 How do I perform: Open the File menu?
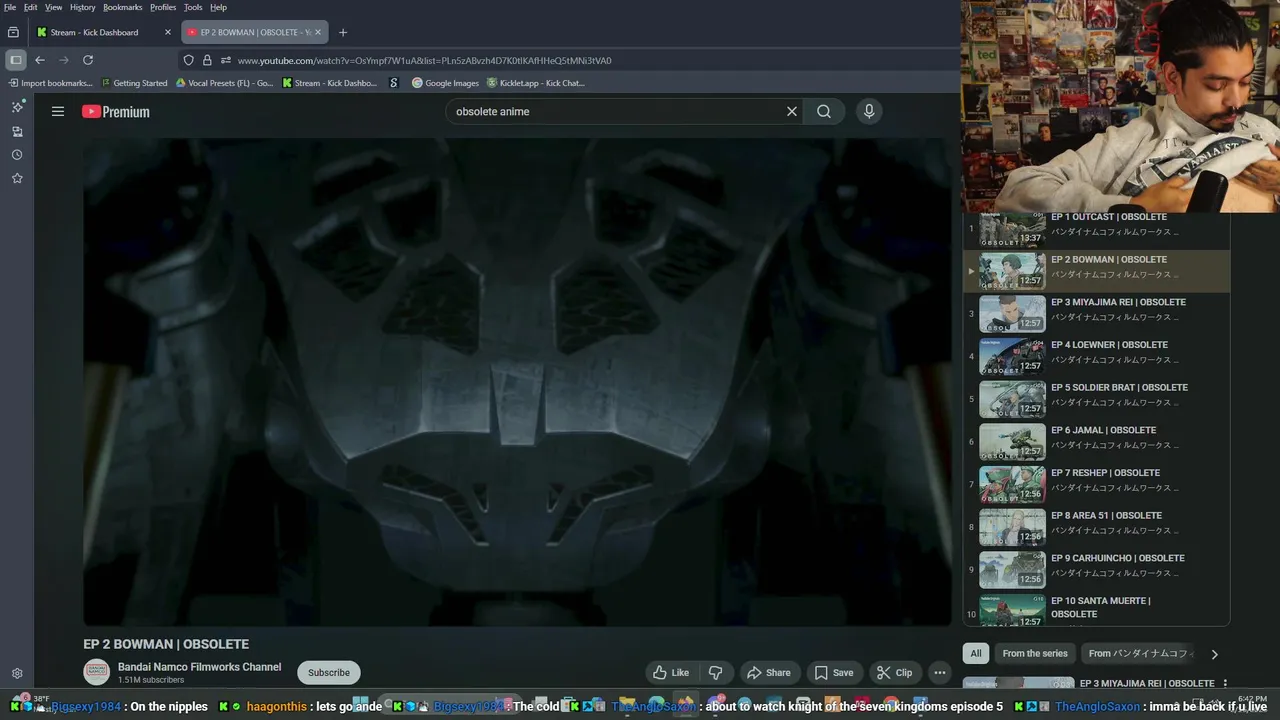point(9,7)
